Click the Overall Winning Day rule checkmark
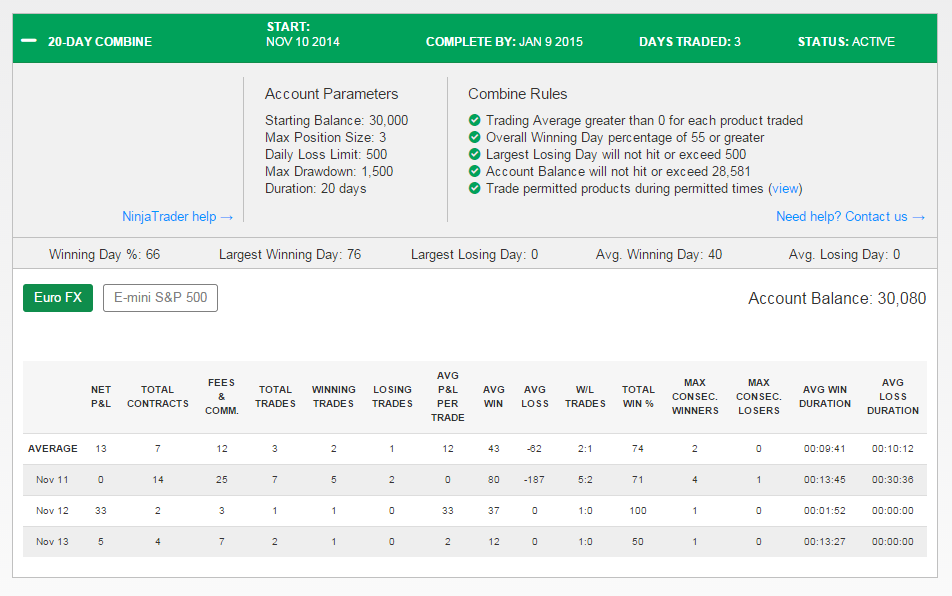Viewport: 952px width, 596px height. point(475,137)
